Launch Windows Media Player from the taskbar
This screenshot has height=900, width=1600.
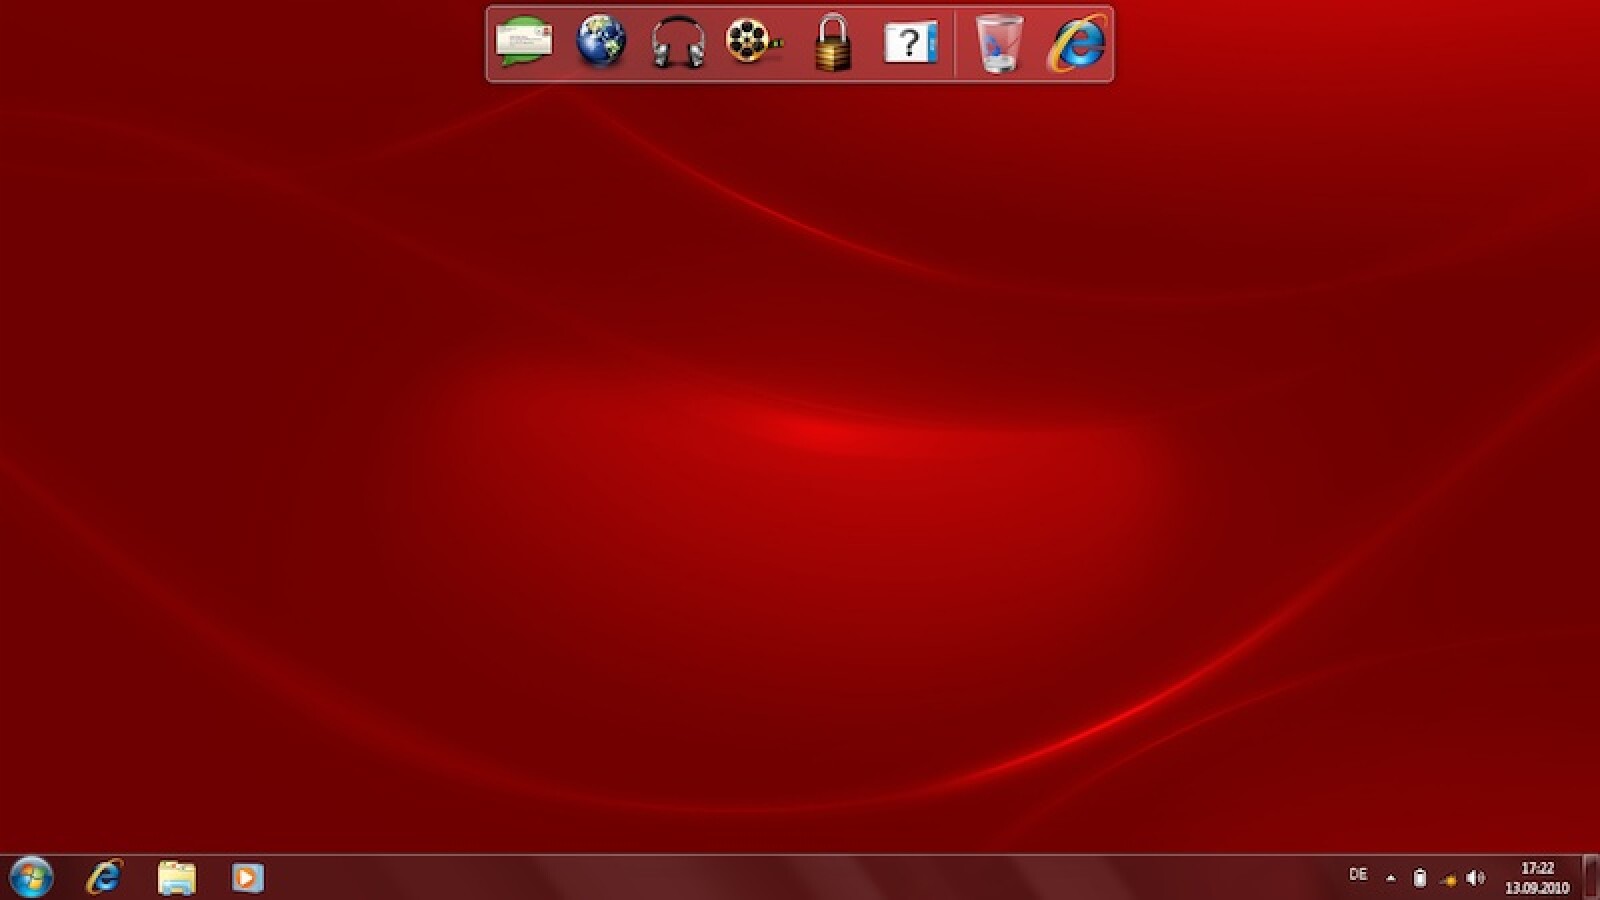[247, 878]
